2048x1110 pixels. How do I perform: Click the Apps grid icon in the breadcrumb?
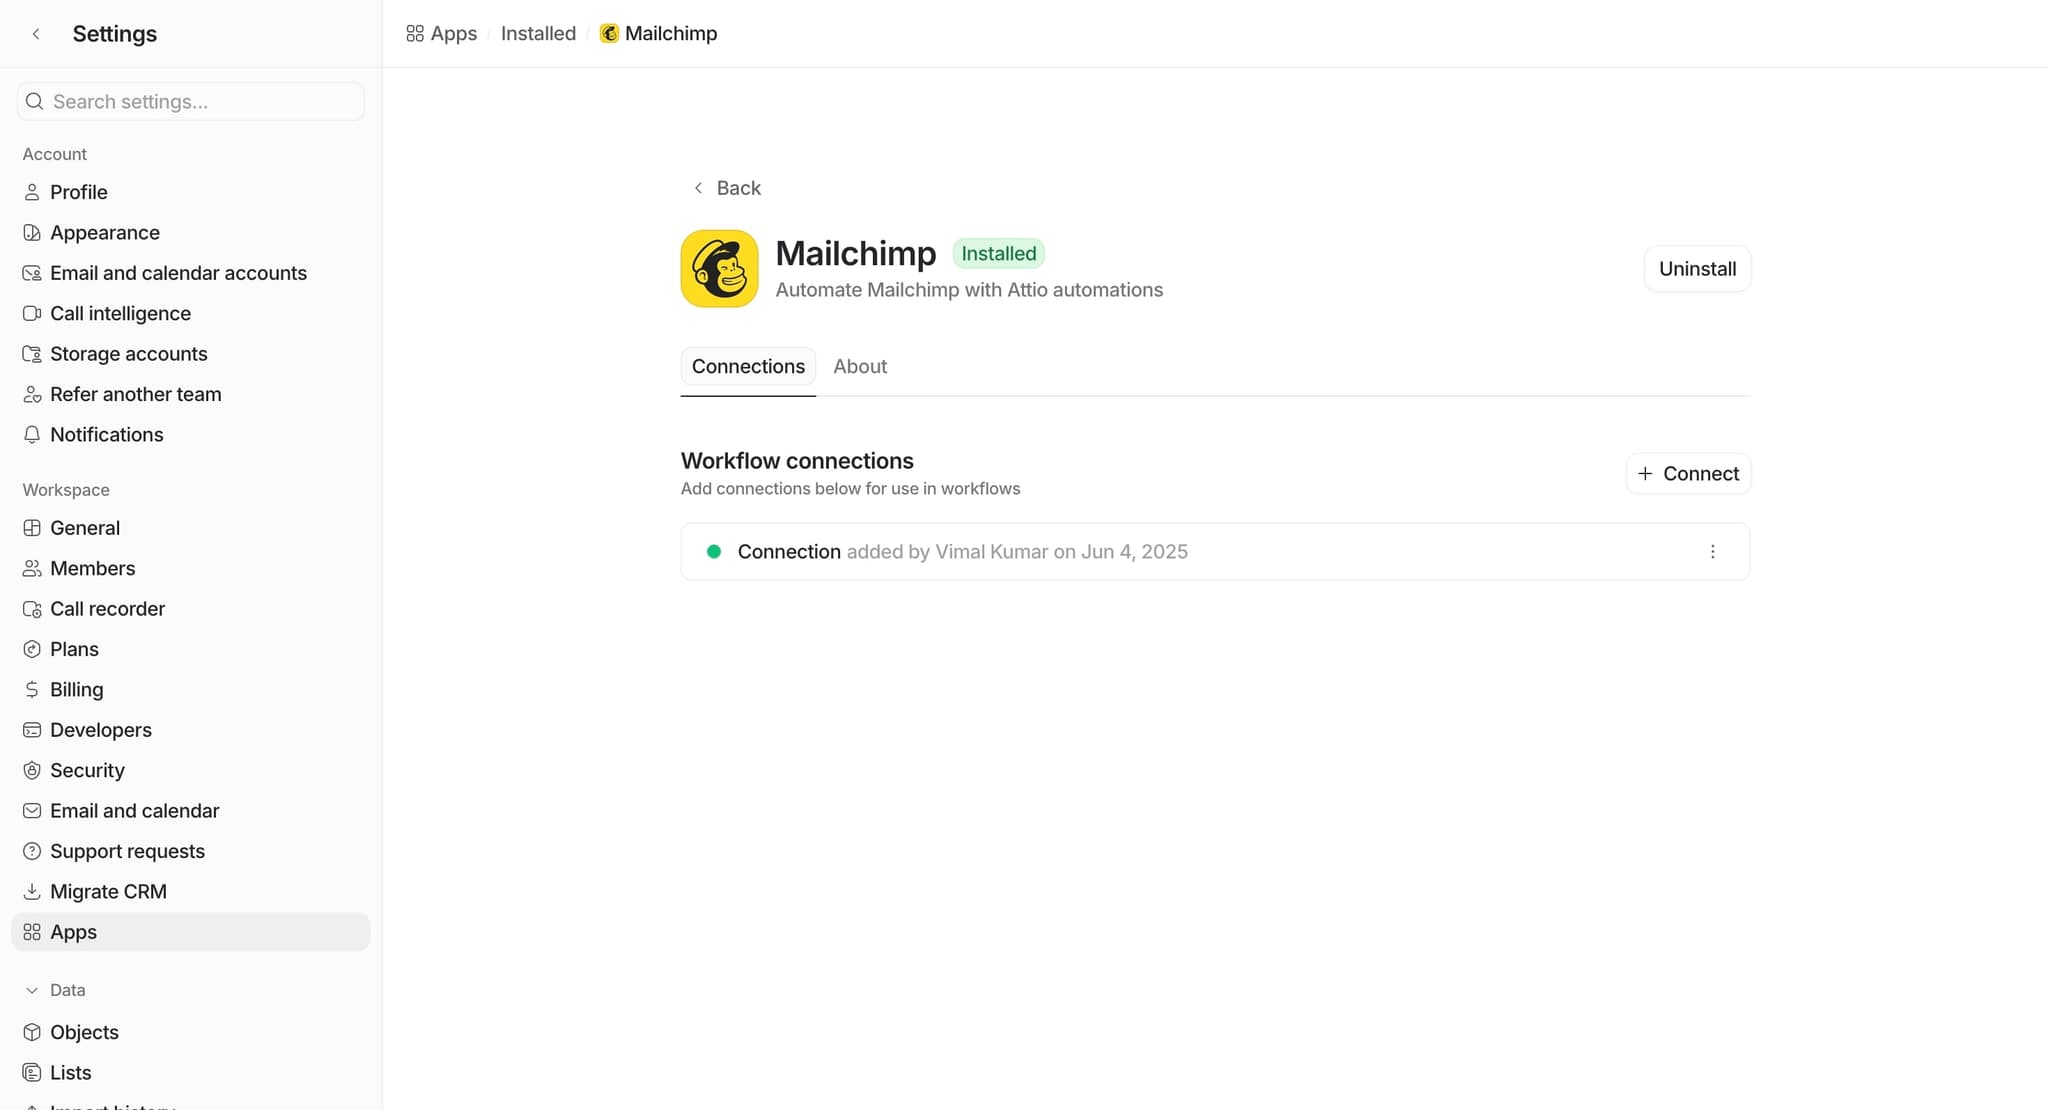[414, 33]
